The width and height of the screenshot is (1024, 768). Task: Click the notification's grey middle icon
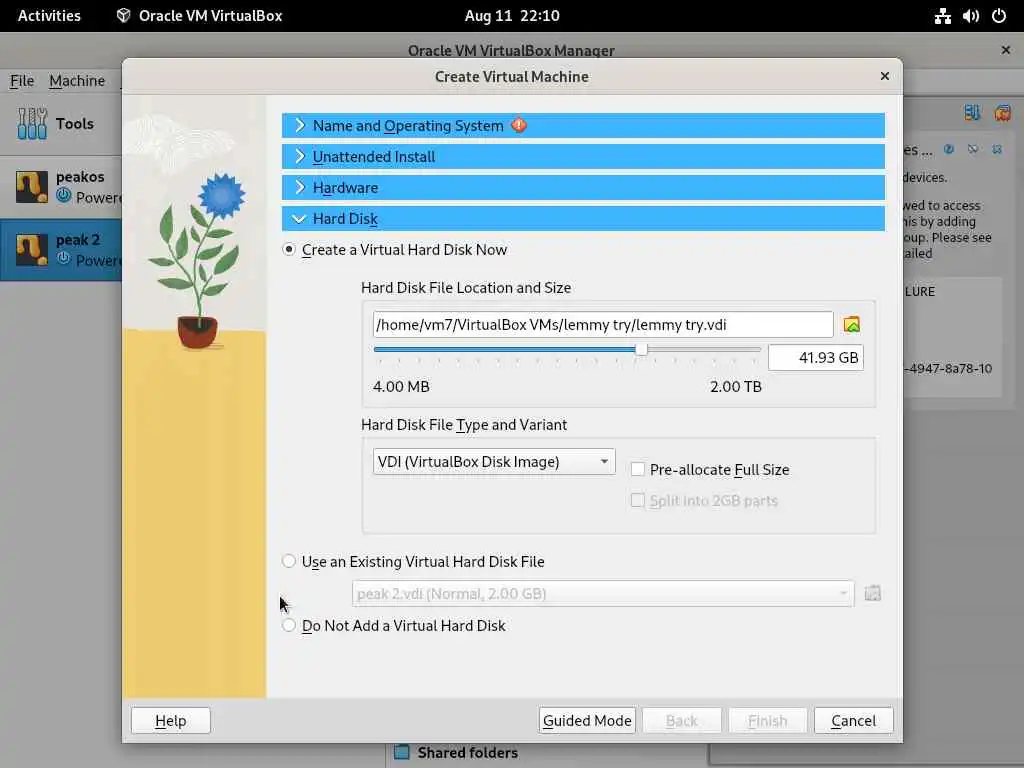[973, 150]
